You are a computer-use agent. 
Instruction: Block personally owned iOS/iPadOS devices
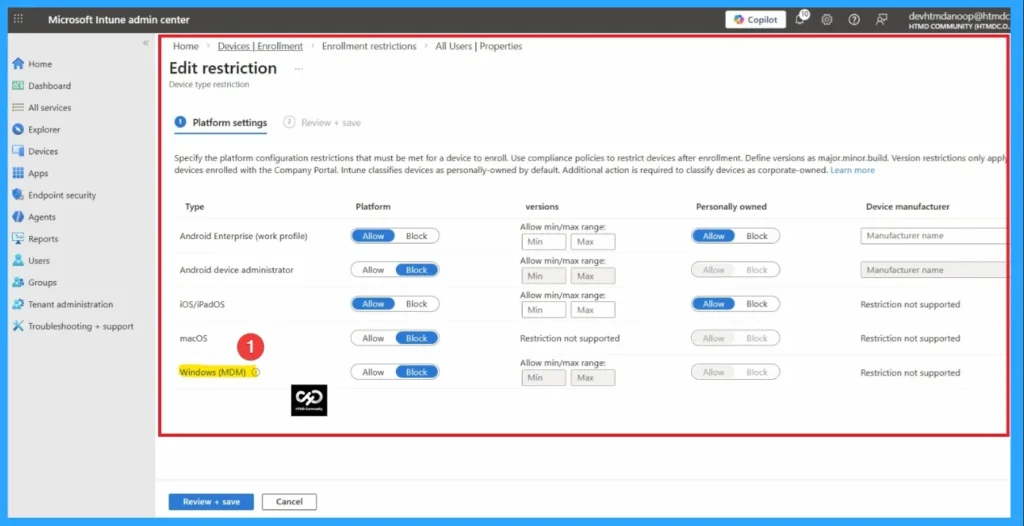757,304
